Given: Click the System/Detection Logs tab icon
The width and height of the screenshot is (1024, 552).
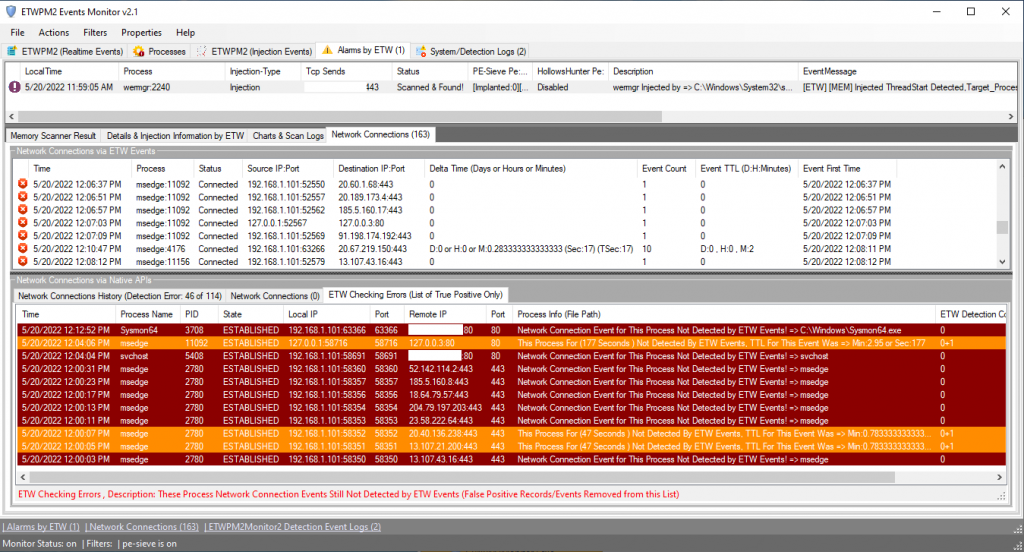Looking at the screenshot, I should point(421,51).
